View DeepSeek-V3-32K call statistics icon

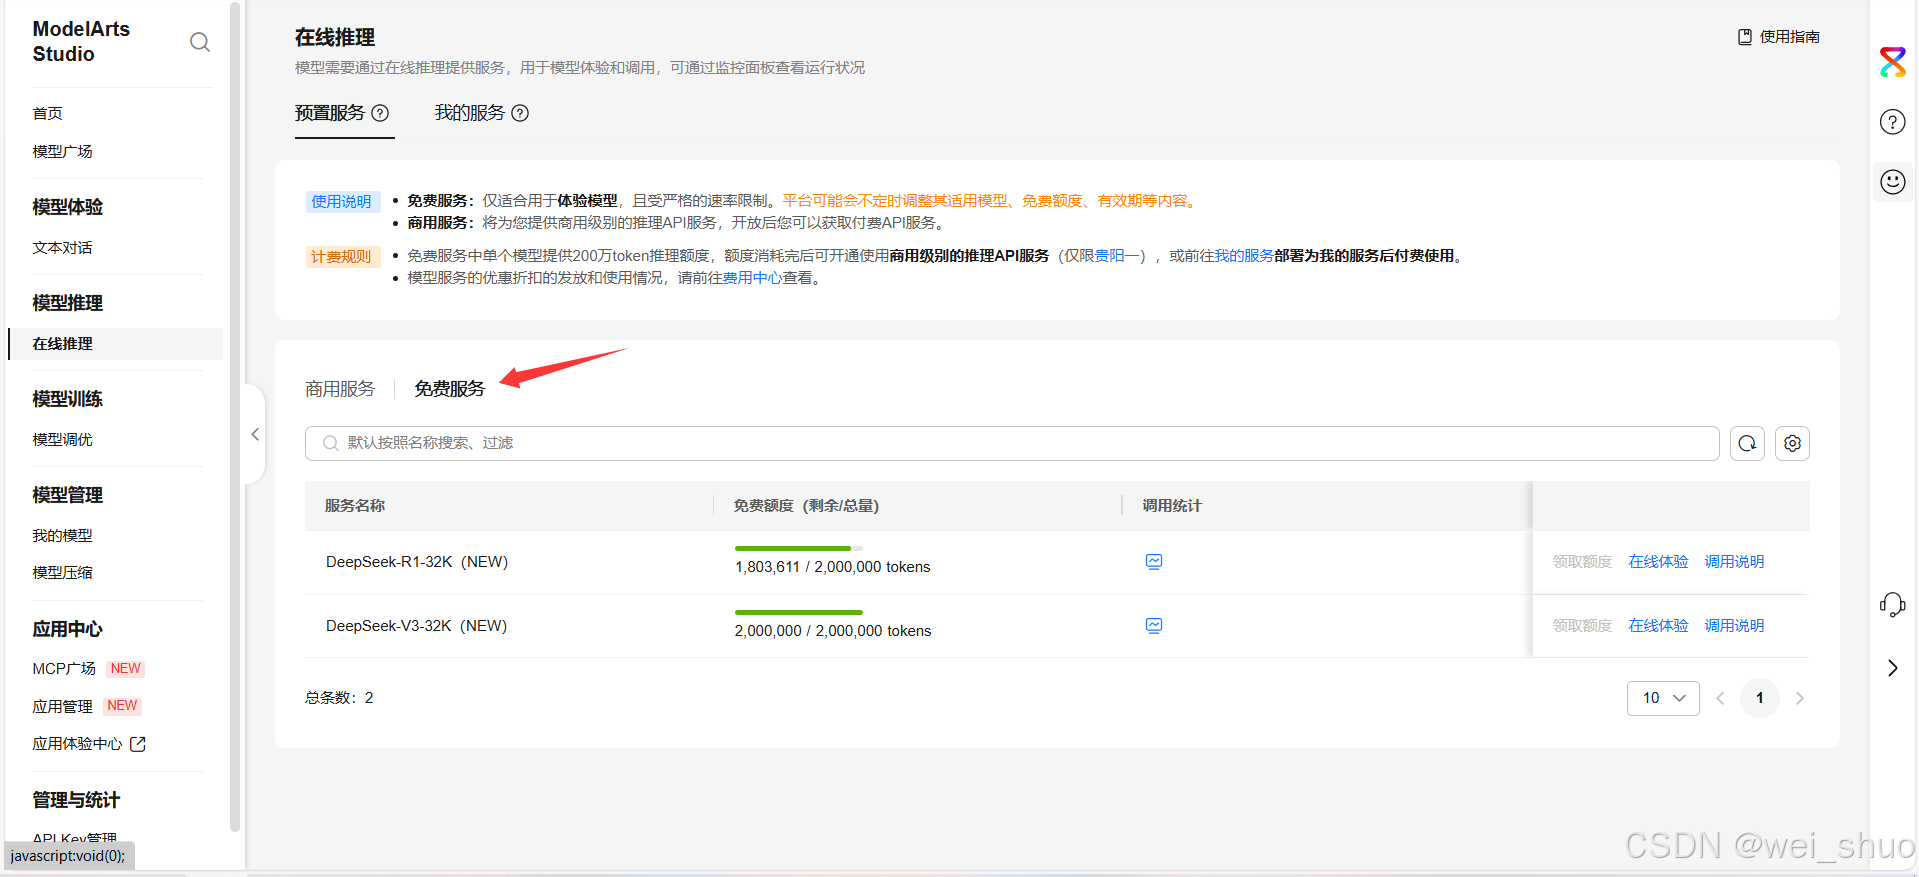pos(1154,626)
